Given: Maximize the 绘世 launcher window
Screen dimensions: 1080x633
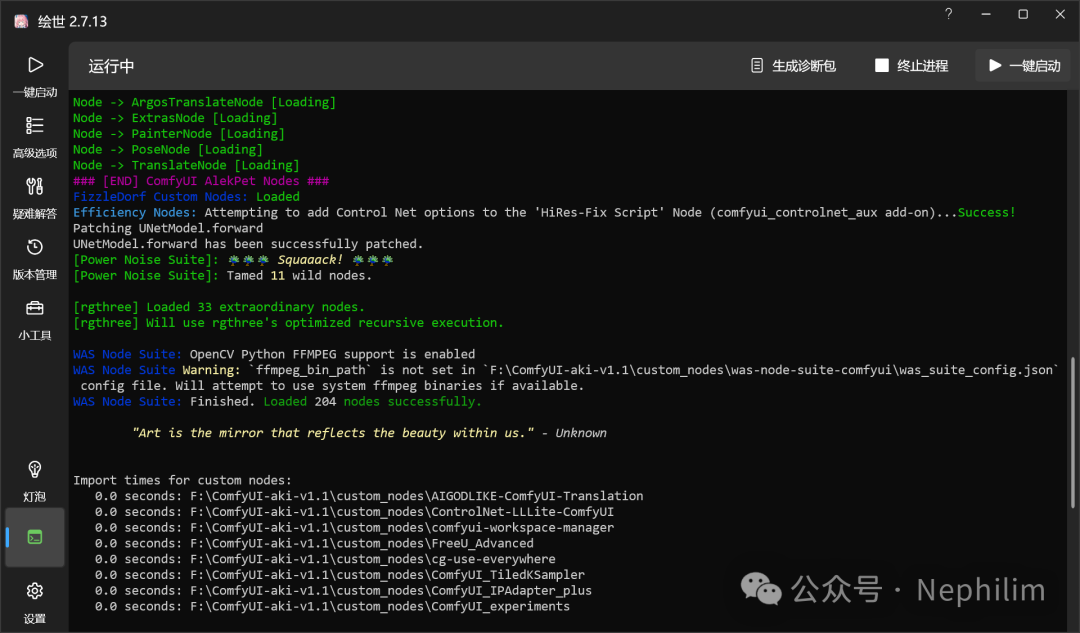Looking at the screenshot, I should tap(1023, 14).
